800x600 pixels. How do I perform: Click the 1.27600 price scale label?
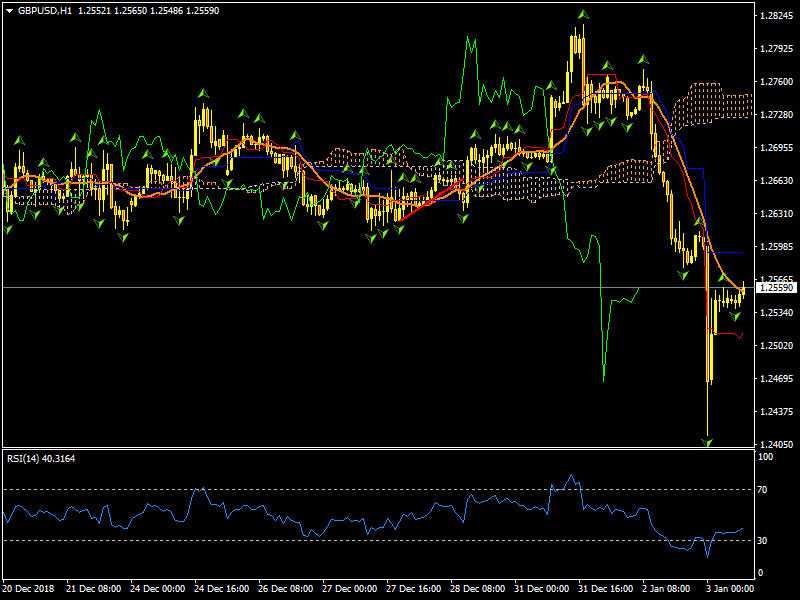click(x=776, y=82)
